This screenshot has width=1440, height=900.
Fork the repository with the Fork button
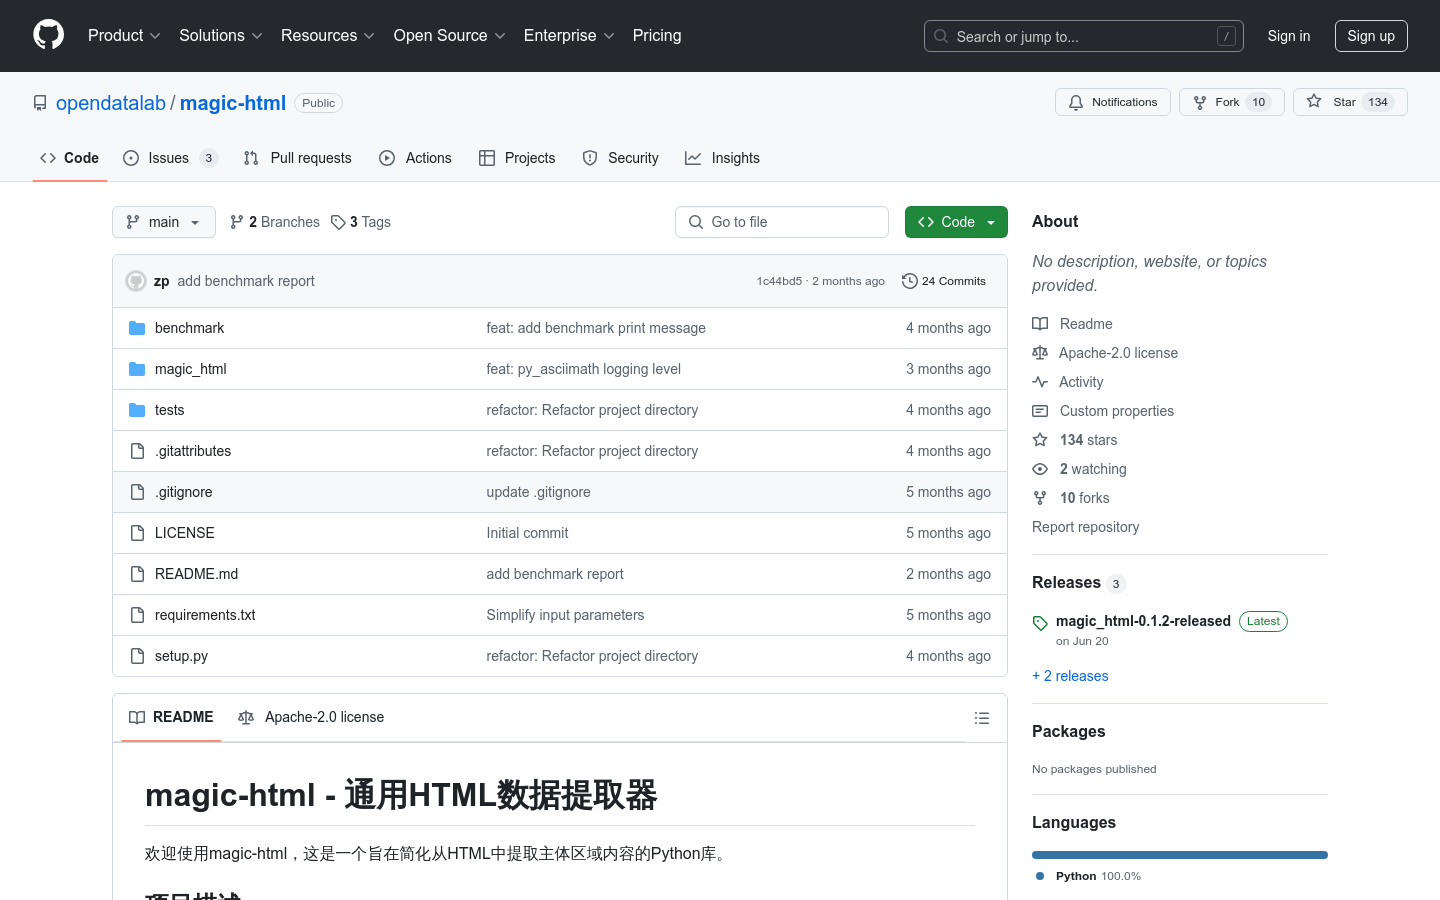coord(1217,102)
